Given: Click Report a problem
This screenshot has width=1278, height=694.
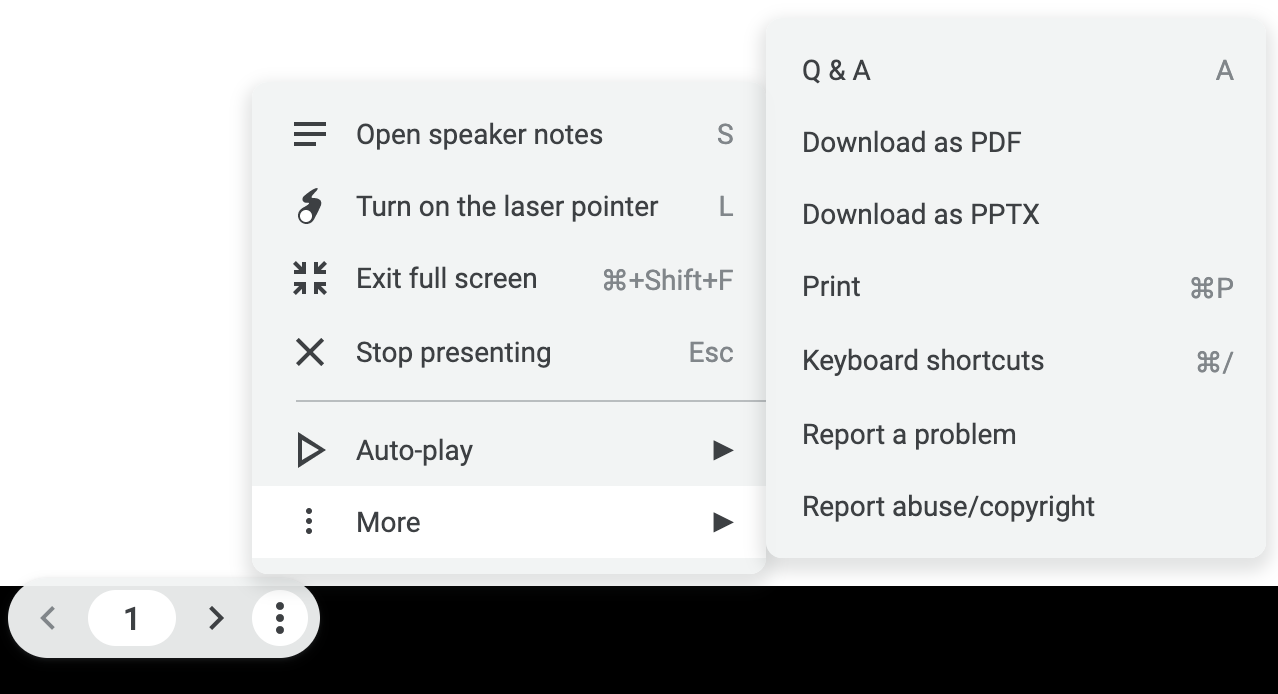Looking at the screenshot, I should click(x=909, y=434).
